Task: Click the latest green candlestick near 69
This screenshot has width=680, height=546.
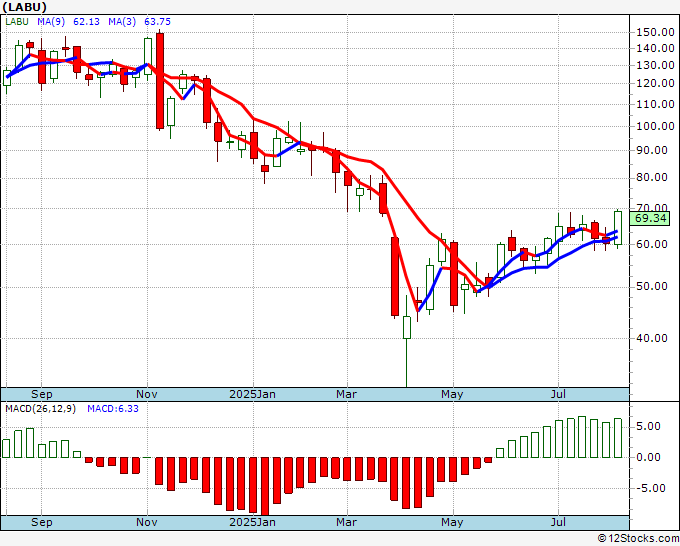Action: (618, 228)
